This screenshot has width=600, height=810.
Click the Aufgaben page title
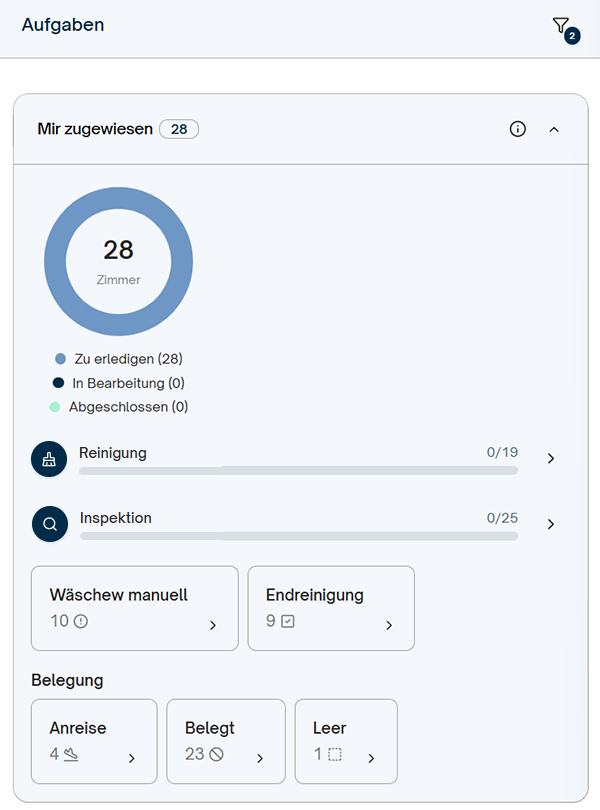63,25
